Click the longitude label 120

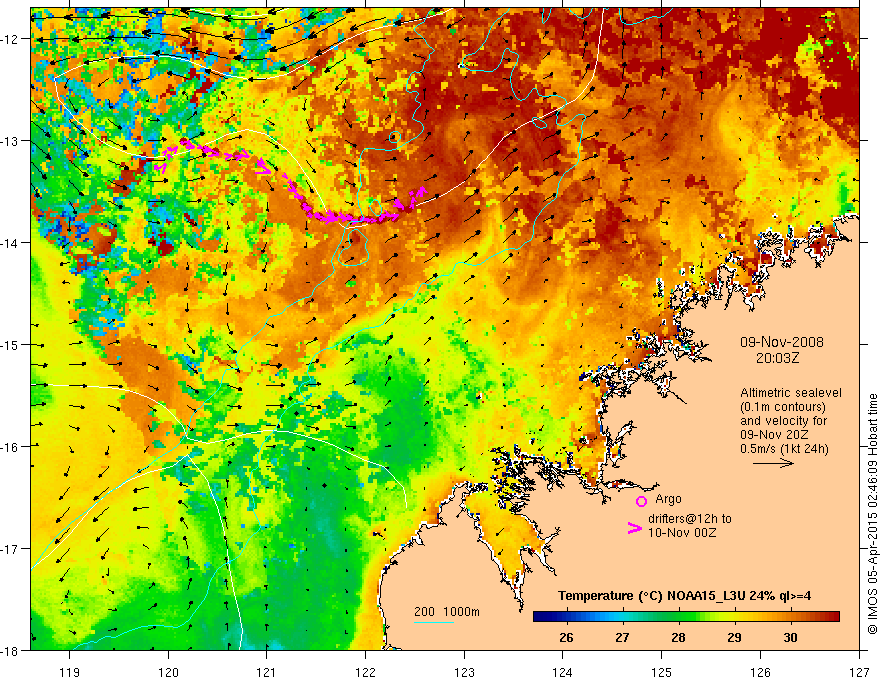click(168, 672)
